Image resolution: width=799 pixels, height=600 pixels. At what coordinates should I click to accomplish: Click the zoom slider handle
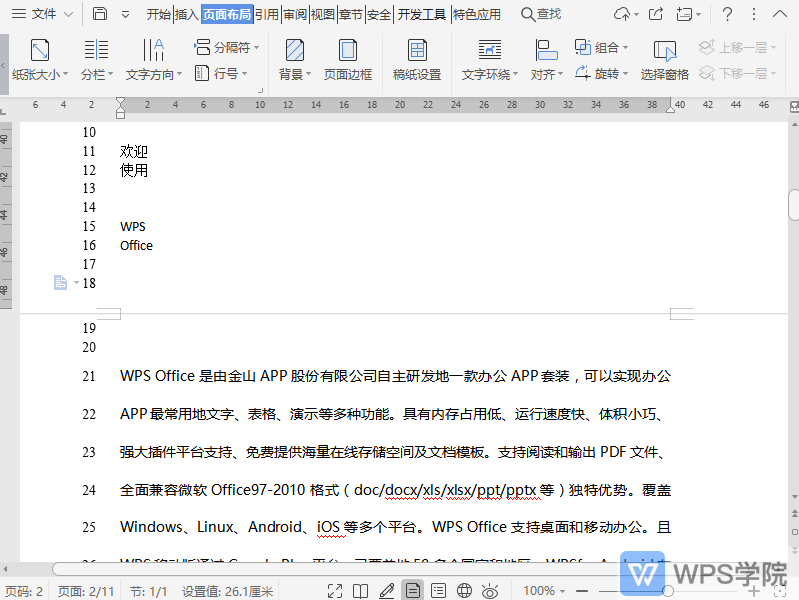coord(668,591)
